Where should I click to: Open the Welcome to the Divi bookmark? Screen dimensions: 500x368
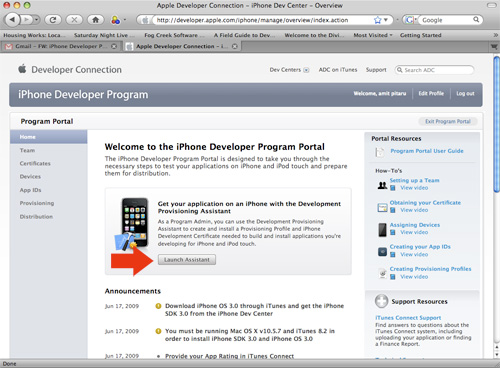pos(314,35)
